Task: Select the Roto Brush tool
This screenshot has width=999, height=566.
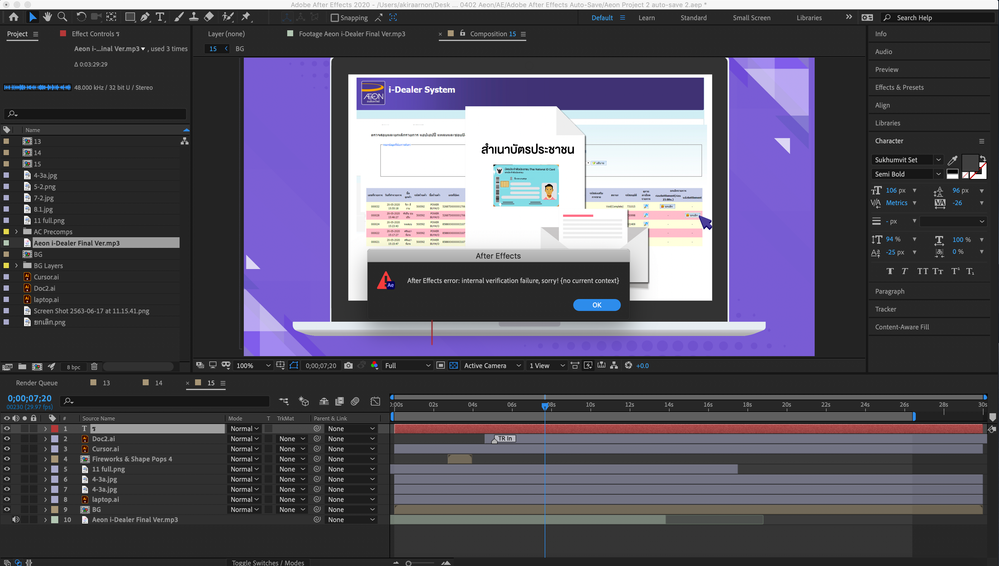Action: 228,17
